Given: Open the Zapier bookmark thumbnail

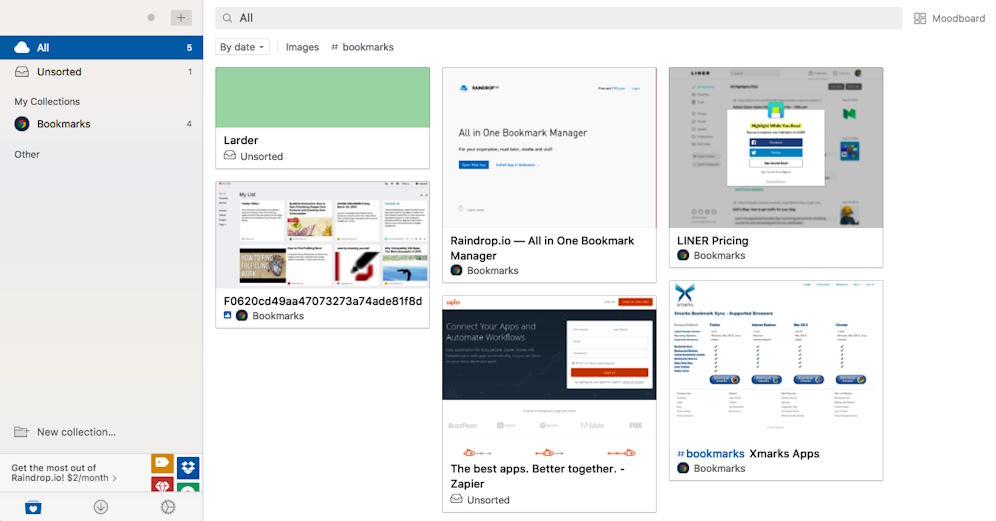Looking at the screenshot, I should click(549, 376).
